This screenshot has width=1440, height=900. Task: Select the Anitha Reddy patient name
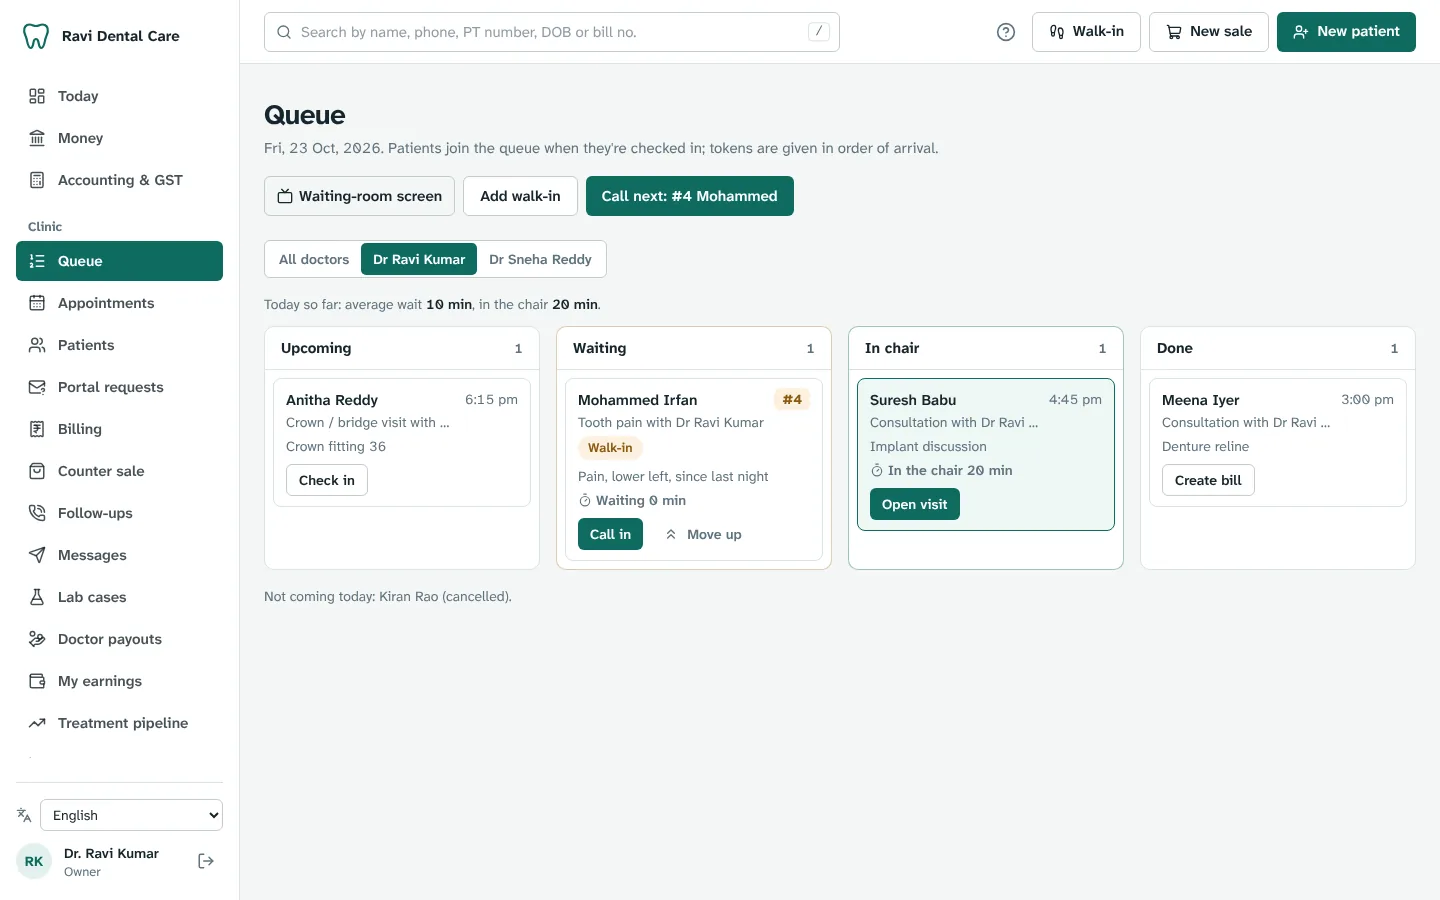pyautogui.click(x=332, y=400)
